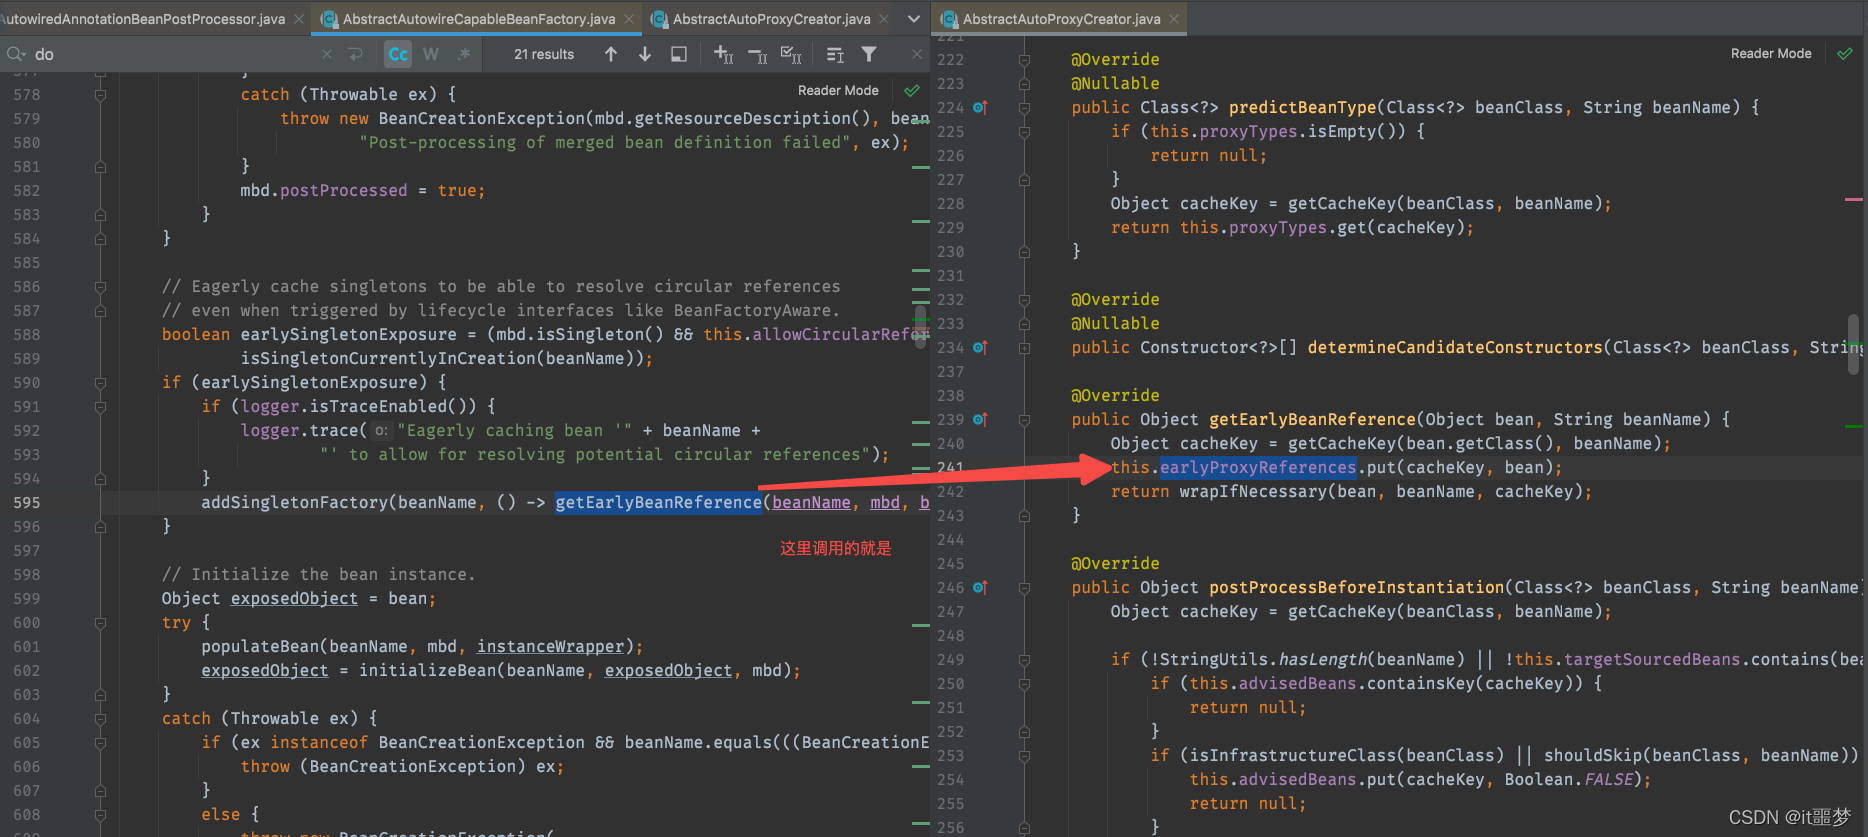The image size is (1868, 837).
Task: Click override gutter icon at line 234
Action: click(x=980, y=347)
